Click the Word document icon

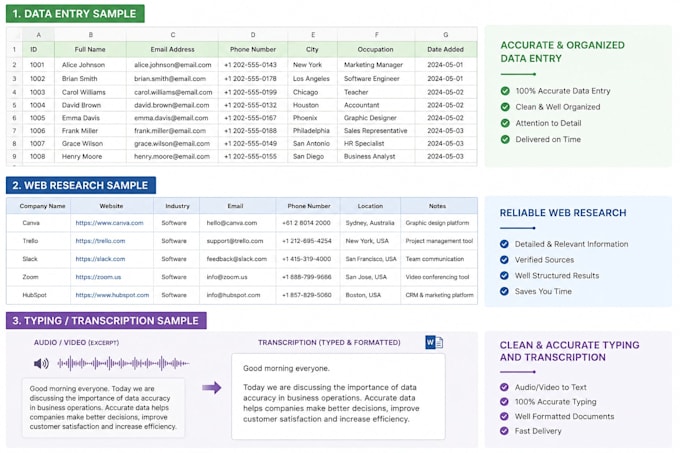434,342
